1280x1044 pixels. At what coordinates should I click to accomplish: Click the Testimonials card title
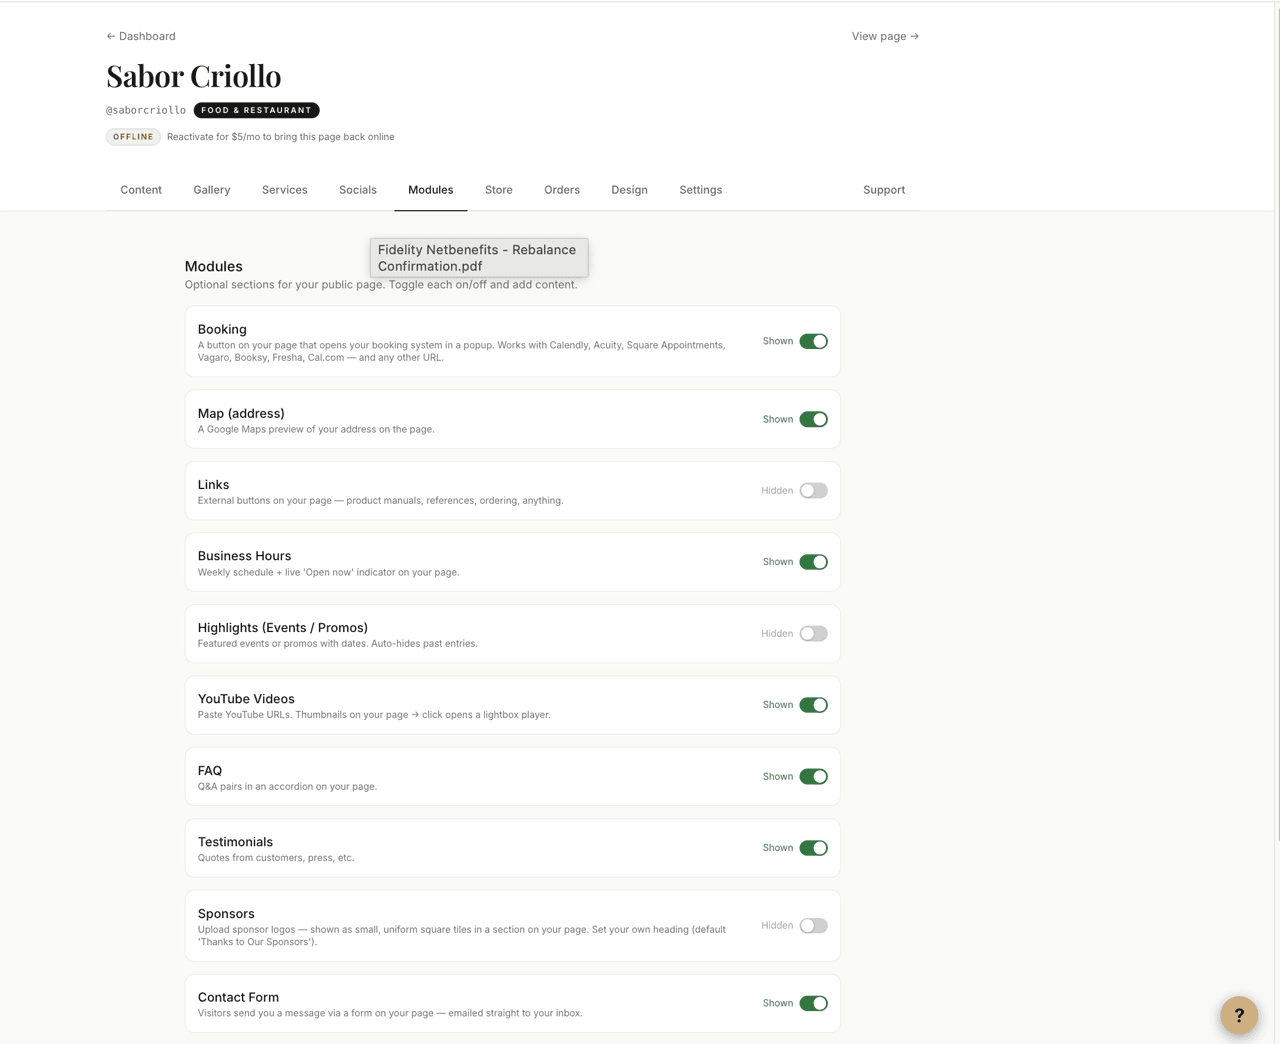tap(235, 842)
